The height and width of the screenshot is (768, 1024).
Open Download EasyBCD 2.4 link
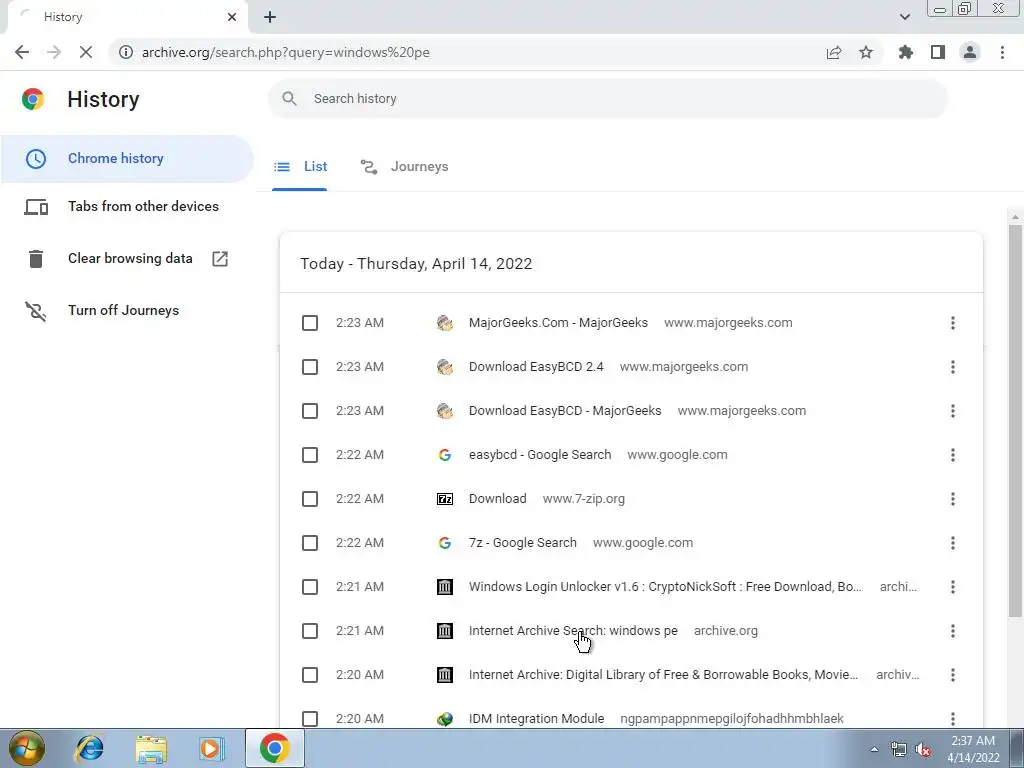(x=536, y=366)
